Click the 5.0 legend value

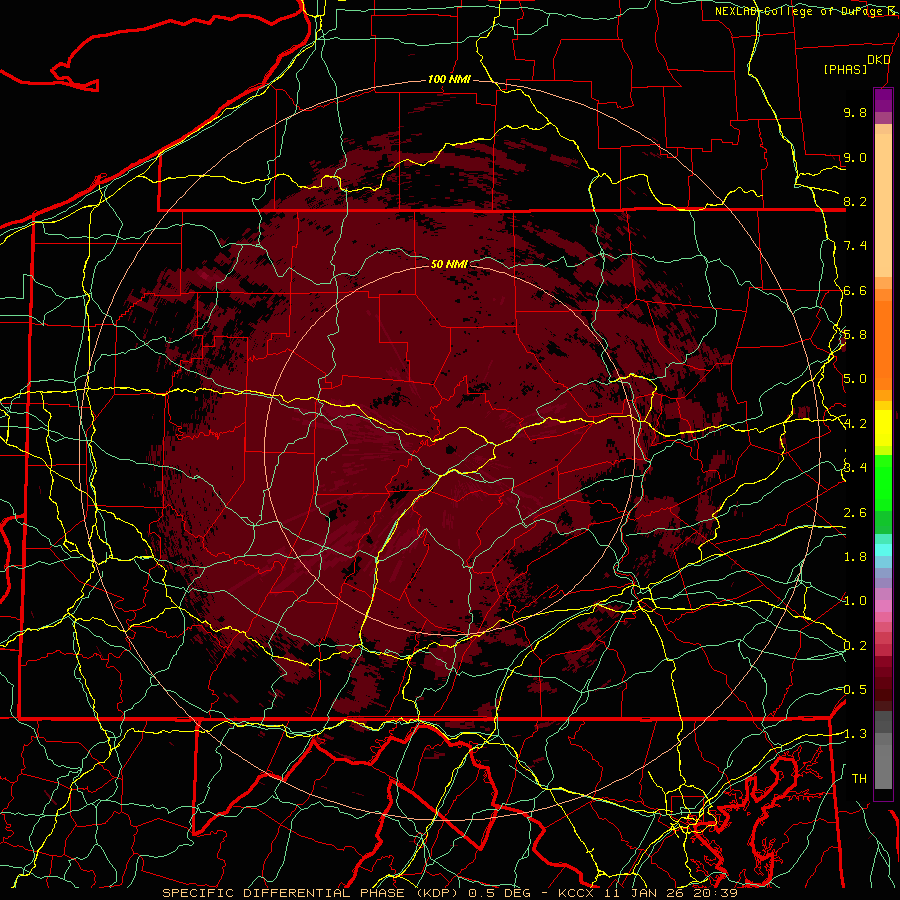point(855,379)
